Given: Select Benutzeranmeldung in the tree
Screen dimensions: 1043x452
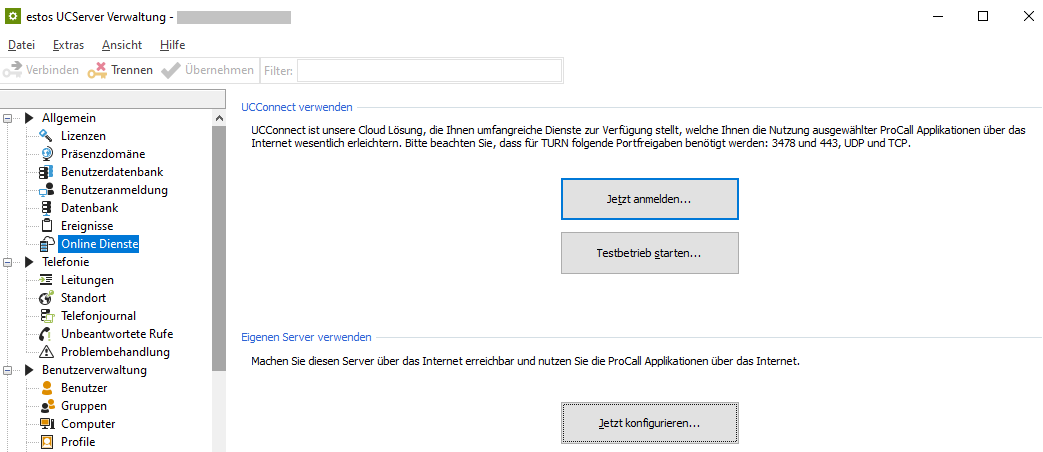Looking at the screenshot, I should pyautogui.click(x=114, y=189).
